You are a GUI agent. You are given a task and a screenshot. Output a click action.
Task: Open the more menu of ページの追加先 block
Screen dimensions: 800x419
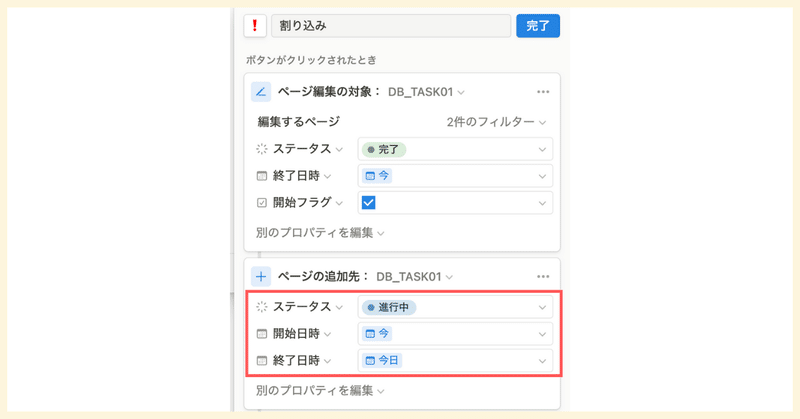pos(543,277)
